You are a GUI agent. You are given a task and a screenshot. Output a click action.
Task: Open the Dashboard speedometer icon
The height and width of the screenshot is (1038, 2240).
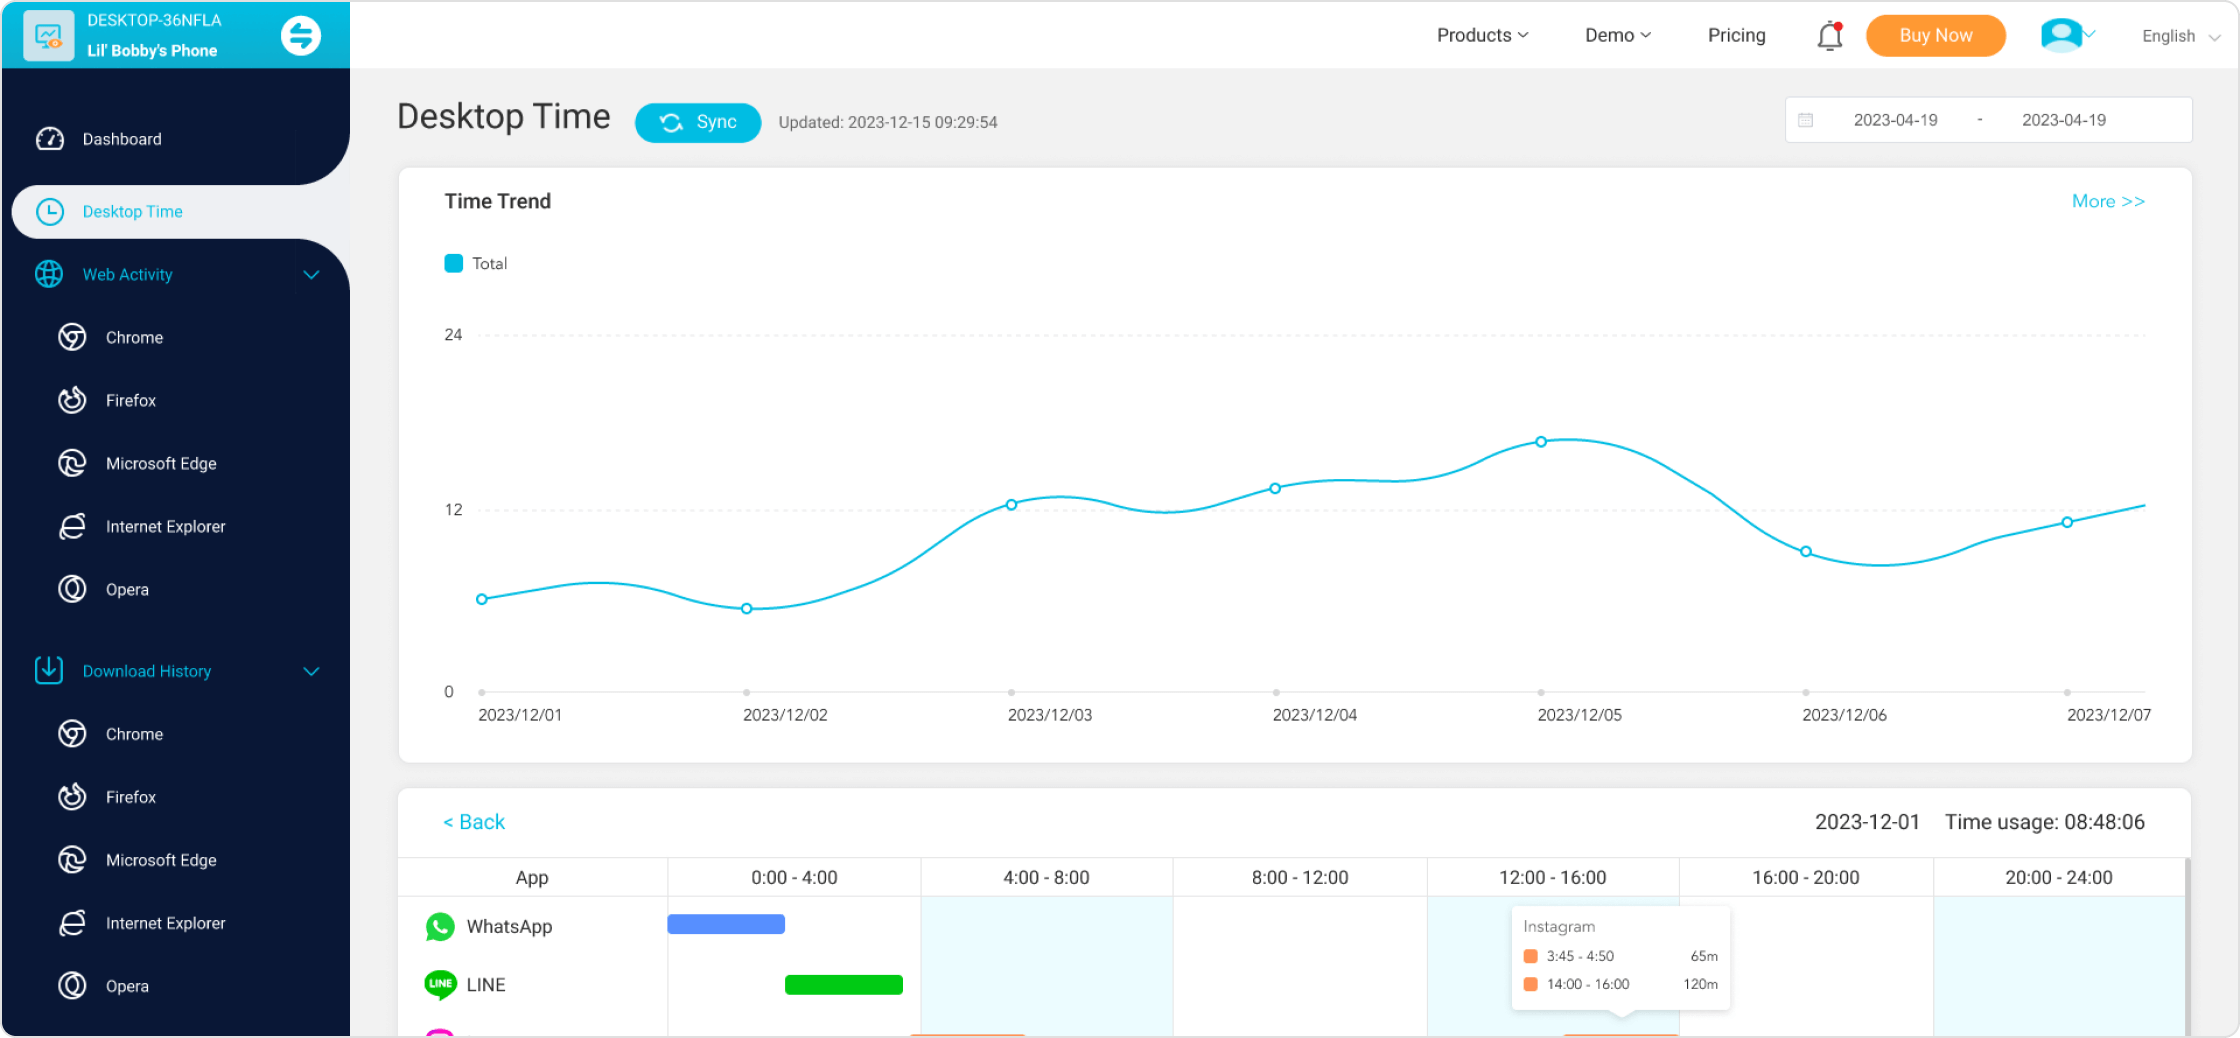click(x=50, y=139)
